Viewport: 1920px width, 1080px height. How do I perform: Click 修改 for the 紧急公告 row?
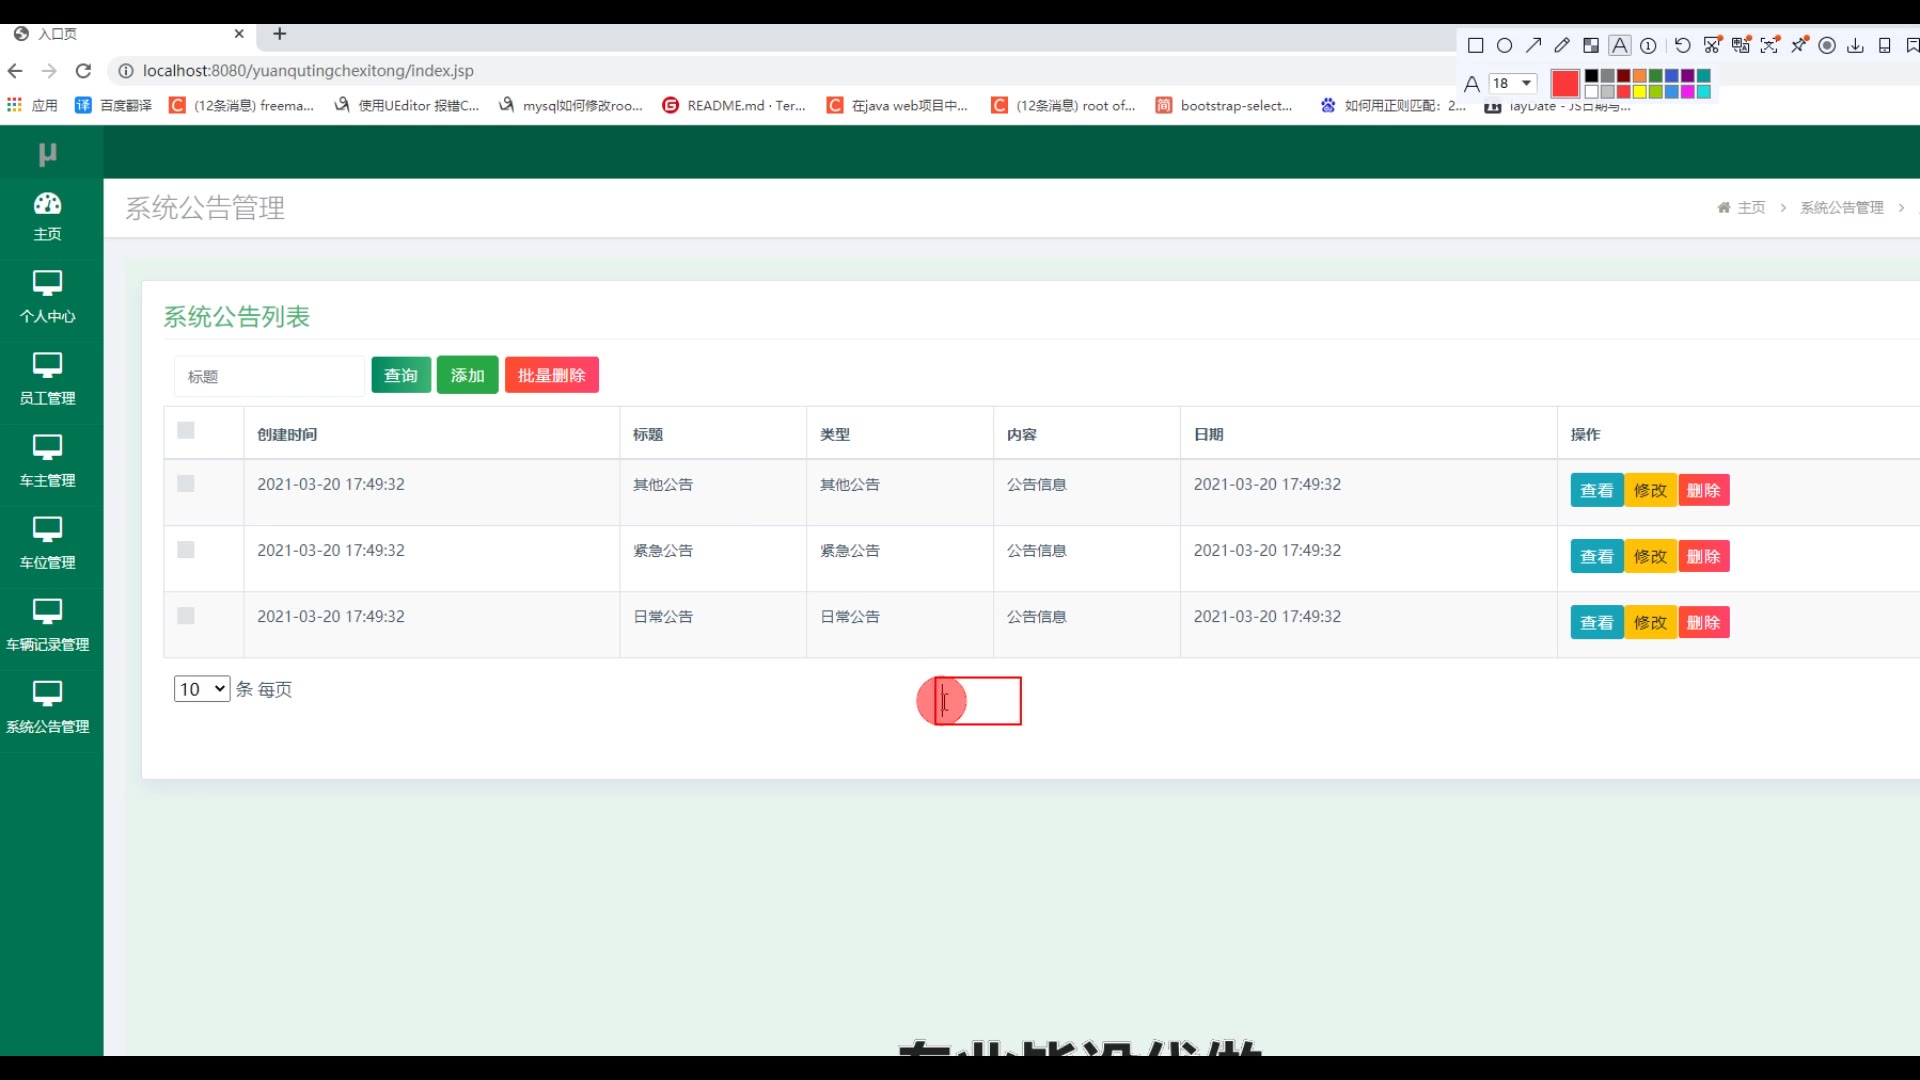[x=1650, y=557]
